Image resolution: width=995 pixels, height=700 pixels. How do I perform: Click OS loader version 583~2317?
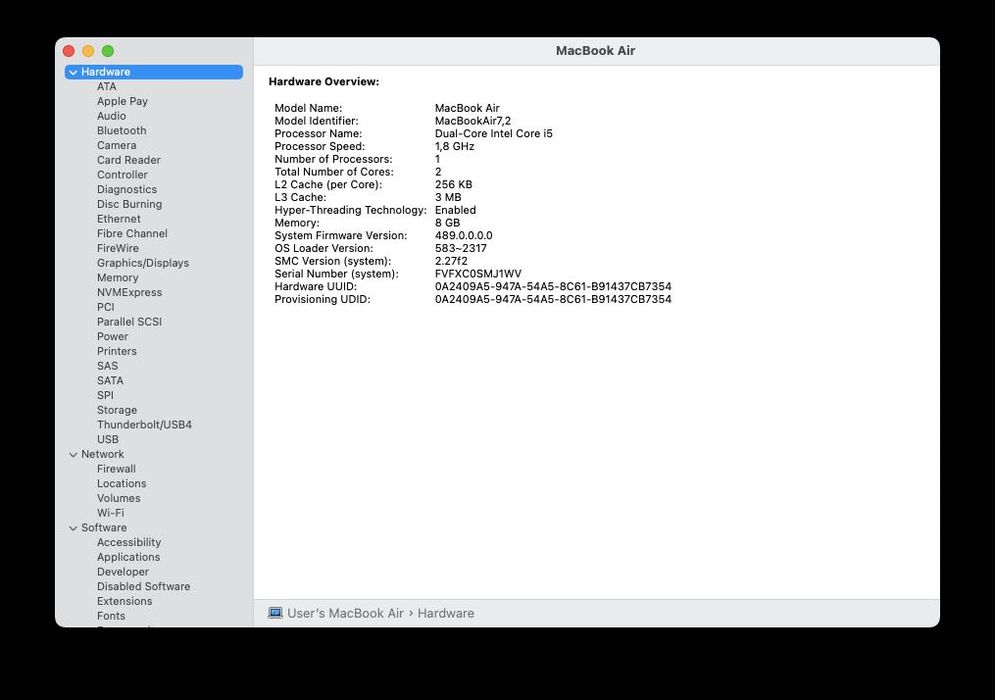(x=461, y=248)
